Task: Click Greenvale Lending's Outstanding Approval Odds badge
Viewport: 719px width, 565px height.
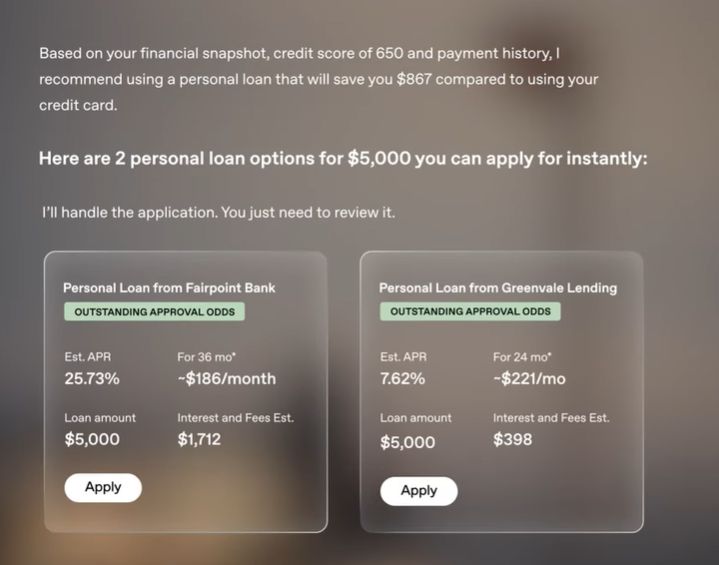Action: (470, 312)
